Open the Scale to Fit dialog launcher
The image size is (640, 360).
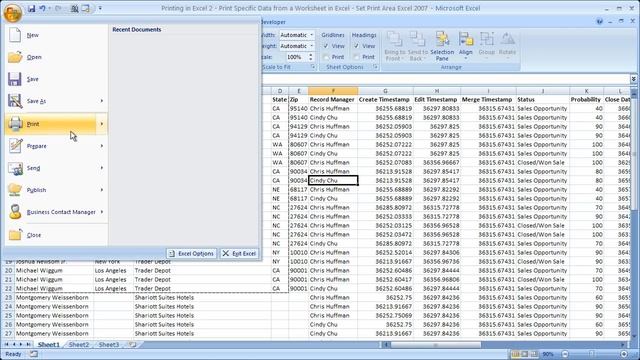tap(313, 67)
